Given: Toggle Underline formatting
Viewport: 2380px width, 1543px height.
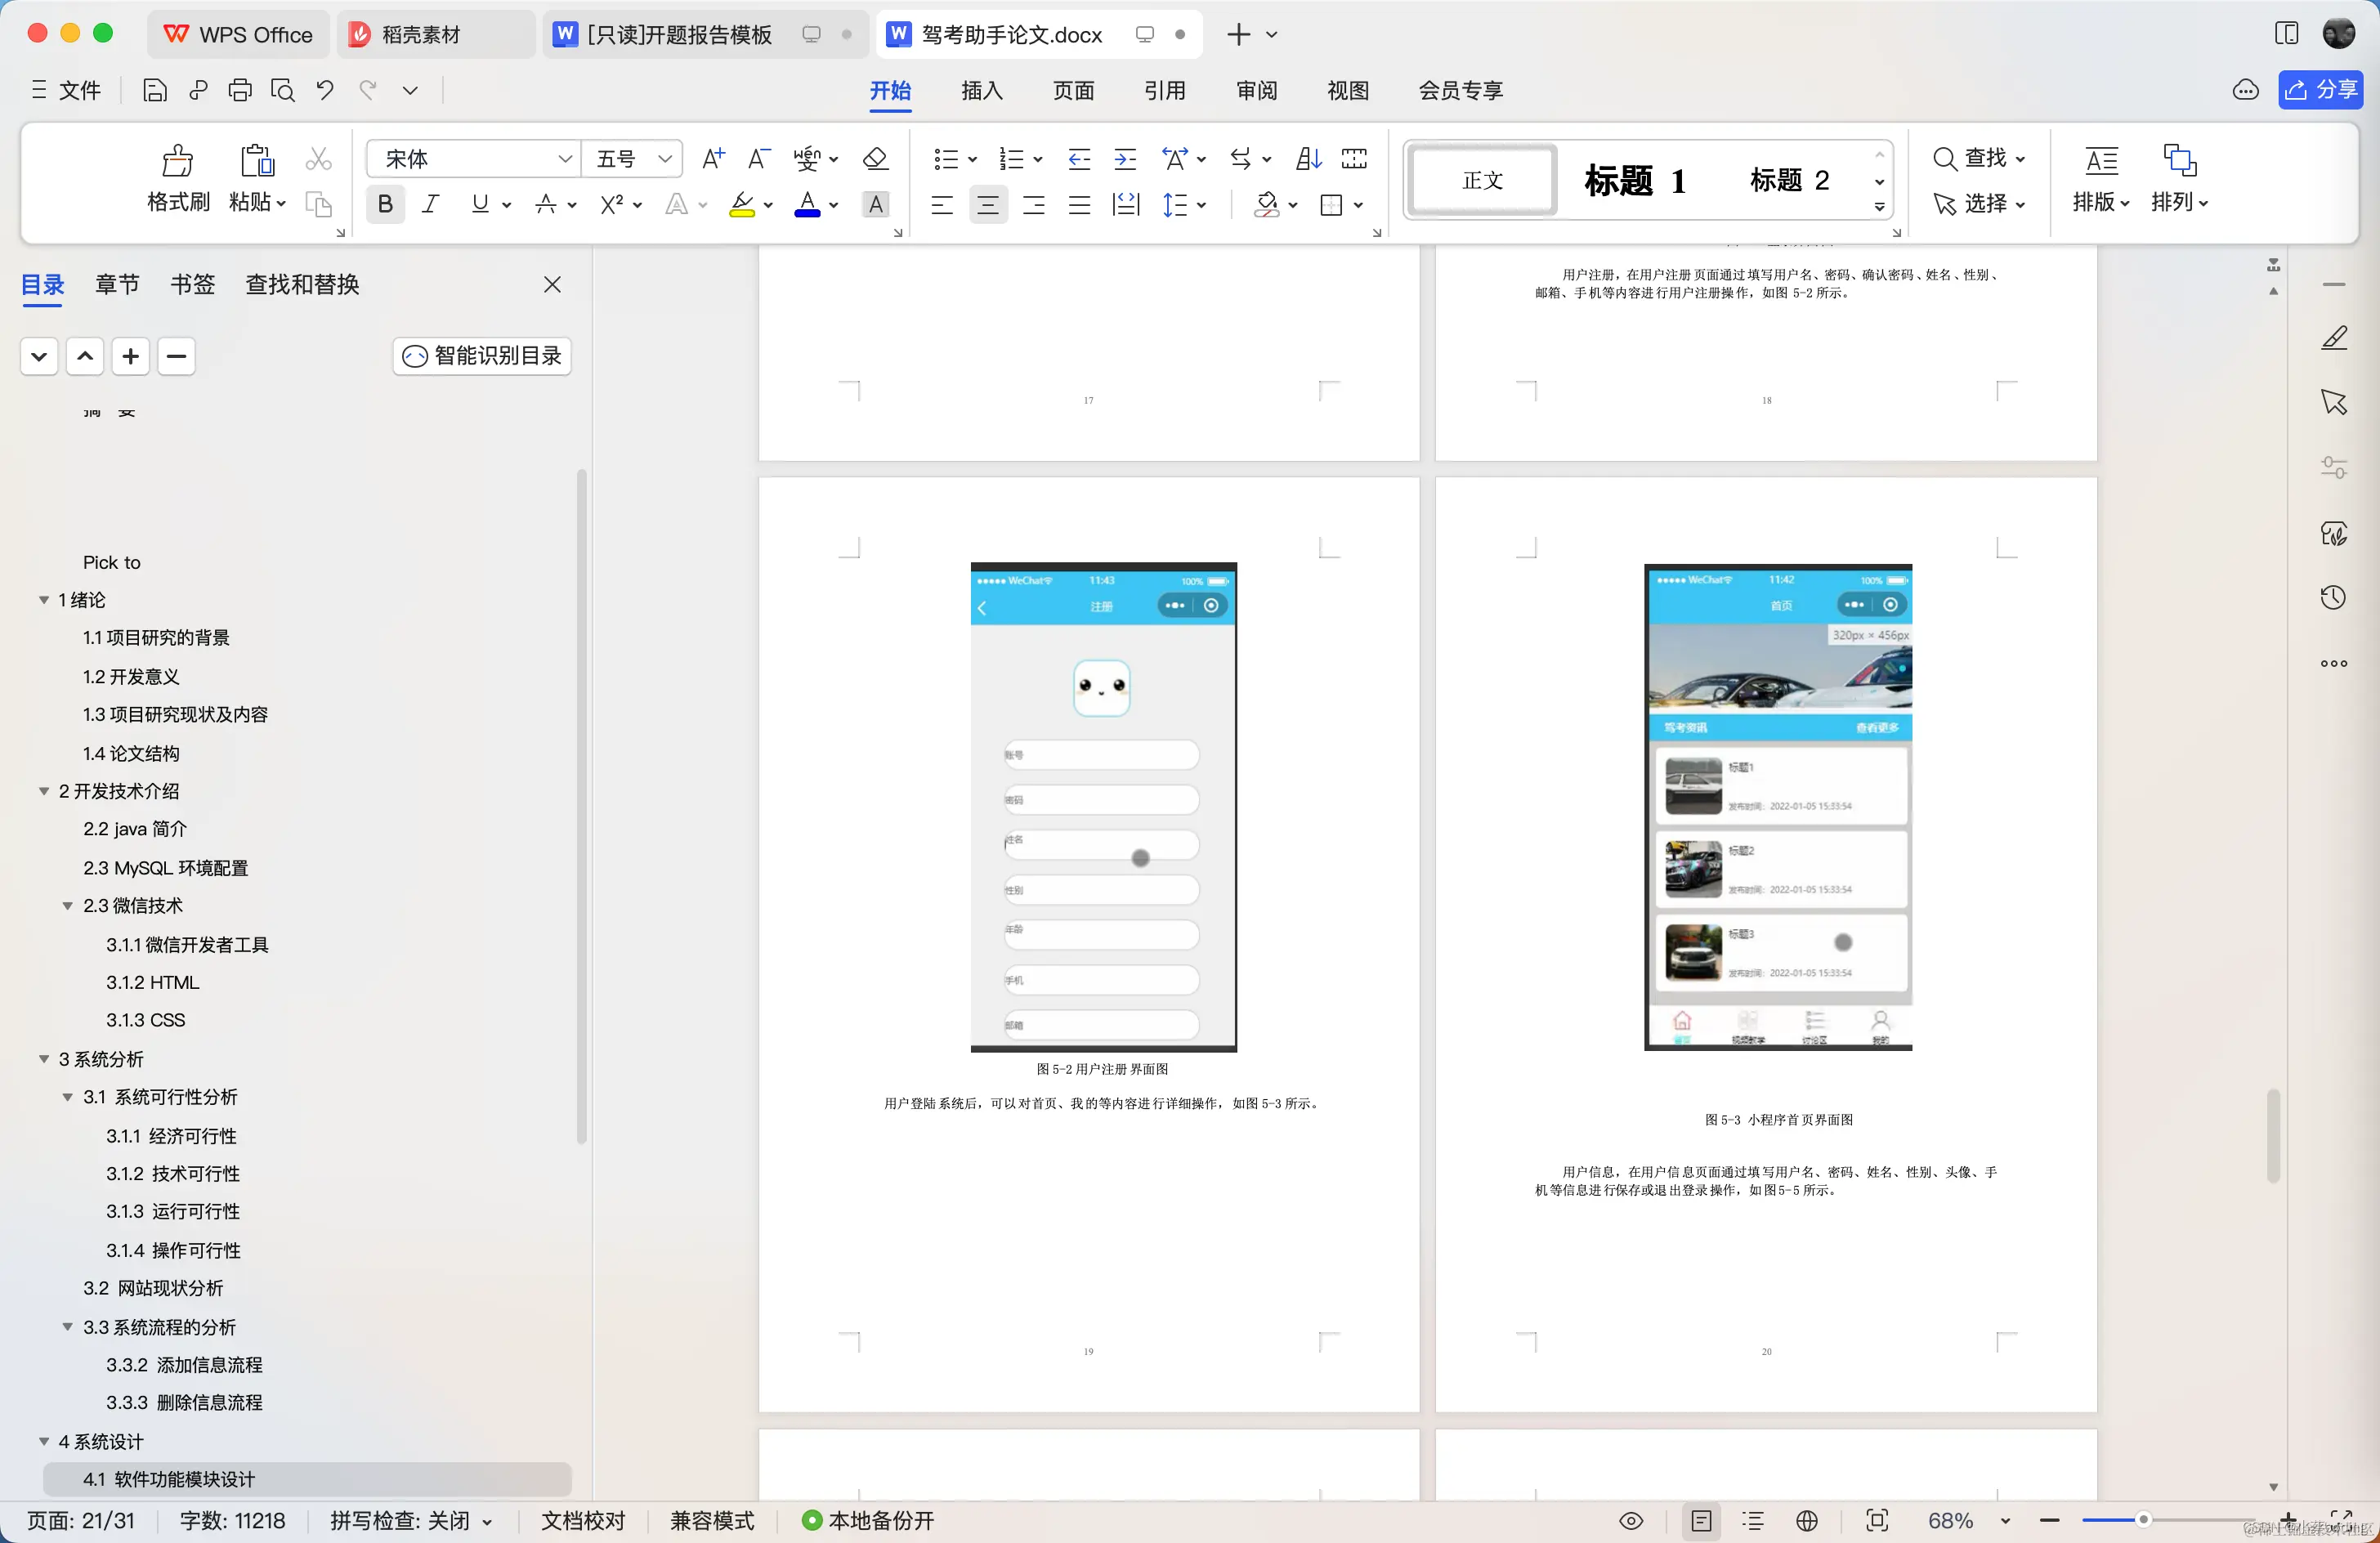Looking at the screenshot, I should point(480,204).
